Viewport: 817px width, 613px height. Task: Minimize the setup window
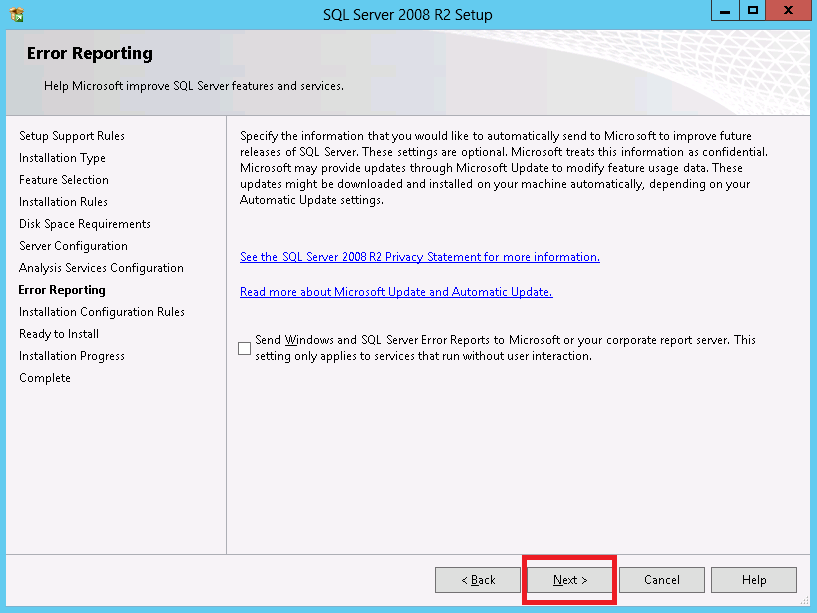tap(725, 10)
